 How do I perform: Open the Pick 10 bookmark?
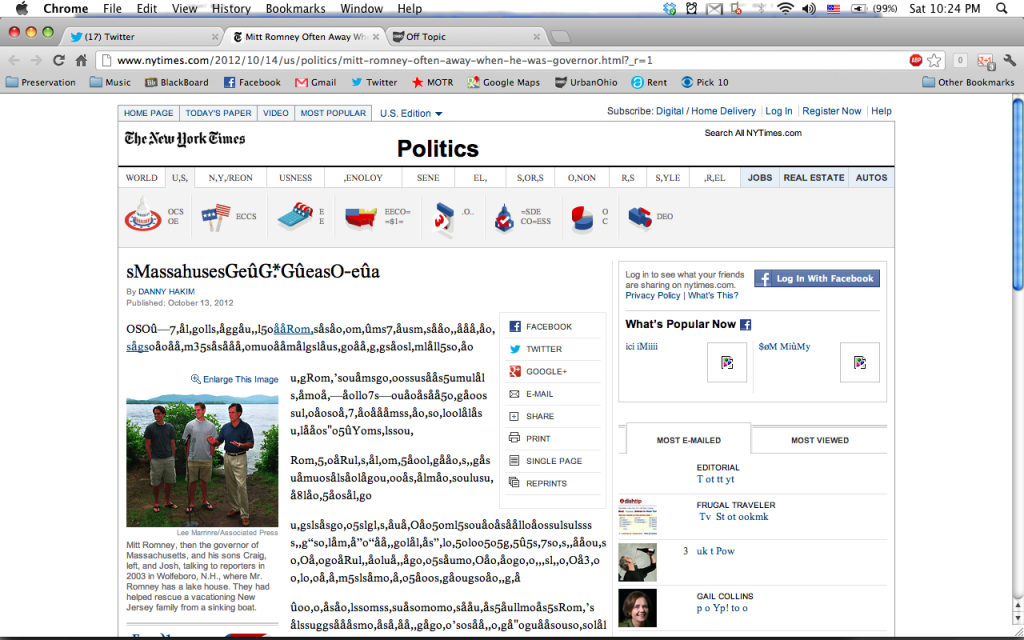click(x=705, y=82)
